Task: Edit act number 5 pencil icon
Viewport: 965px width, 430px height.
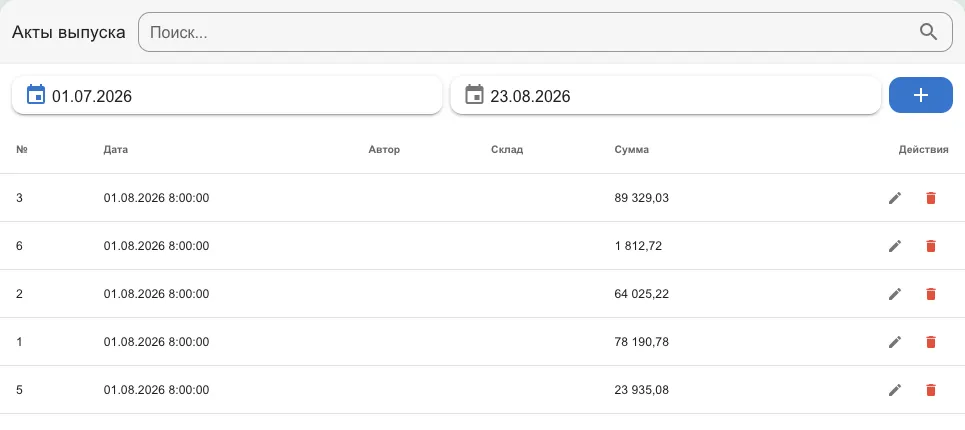Action: click(895, 390)
